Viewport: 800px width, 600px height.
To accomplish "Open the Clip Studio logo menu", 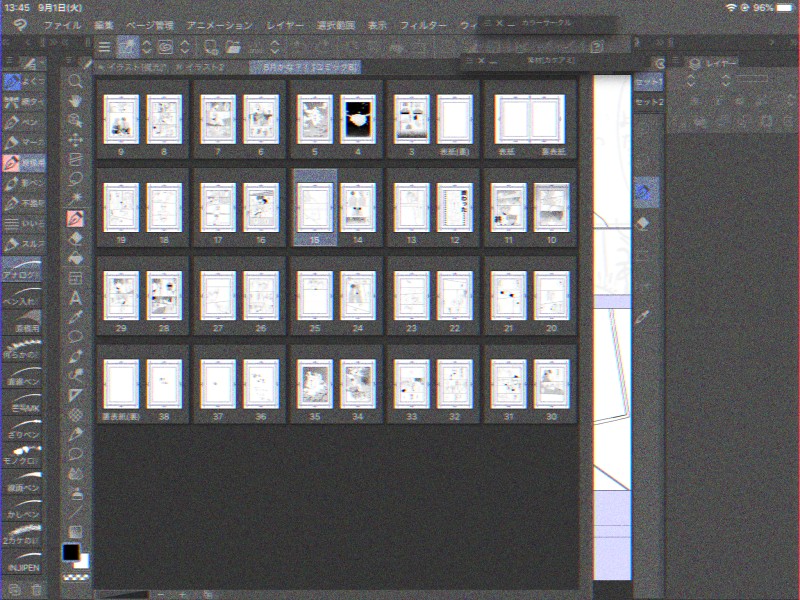I will click(x=20, y=25).
